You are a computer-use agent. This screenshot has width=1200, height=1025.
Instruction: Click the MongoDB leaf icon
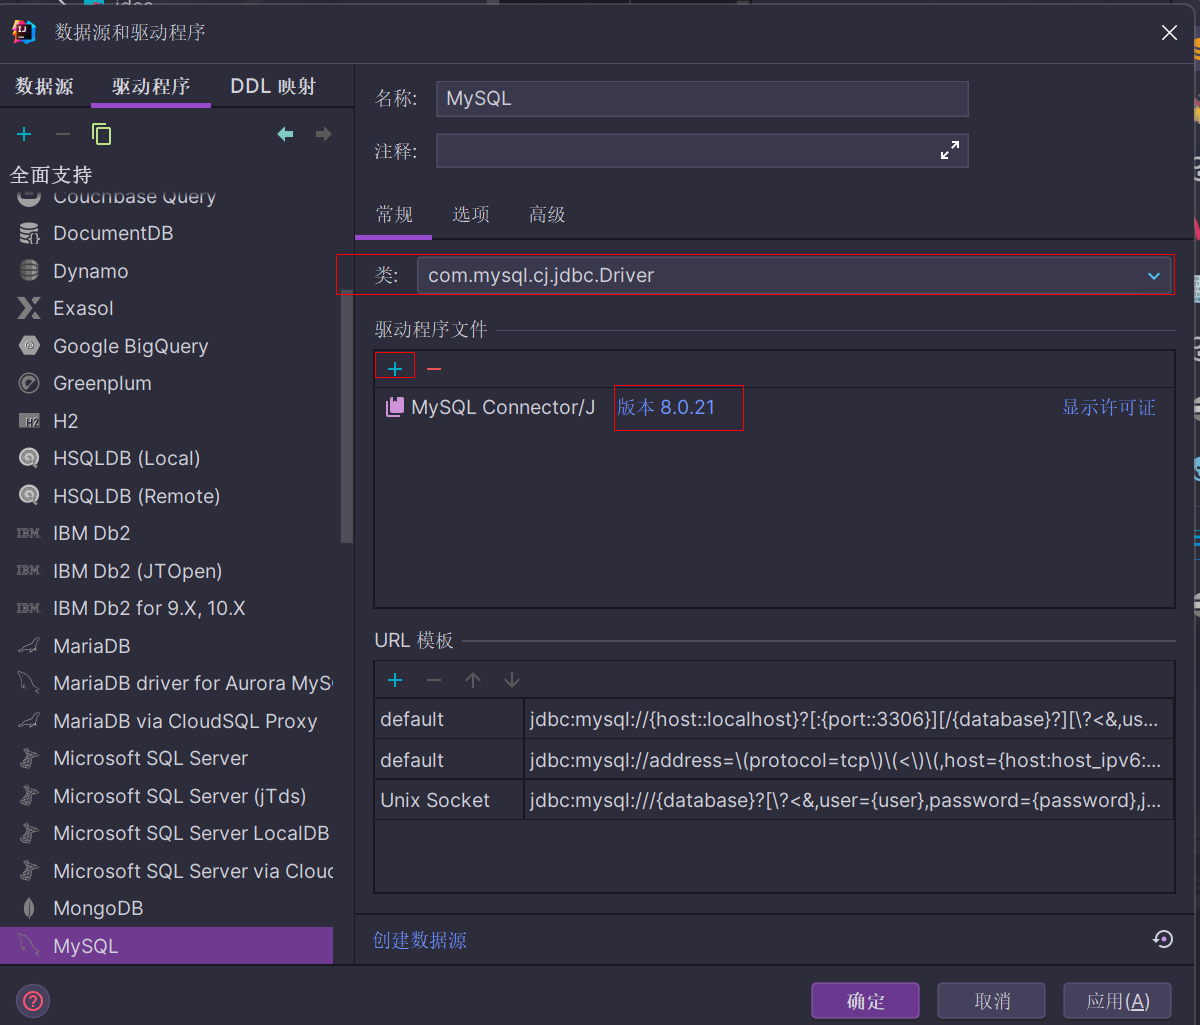pyautogui.click(x=30, y=908)
